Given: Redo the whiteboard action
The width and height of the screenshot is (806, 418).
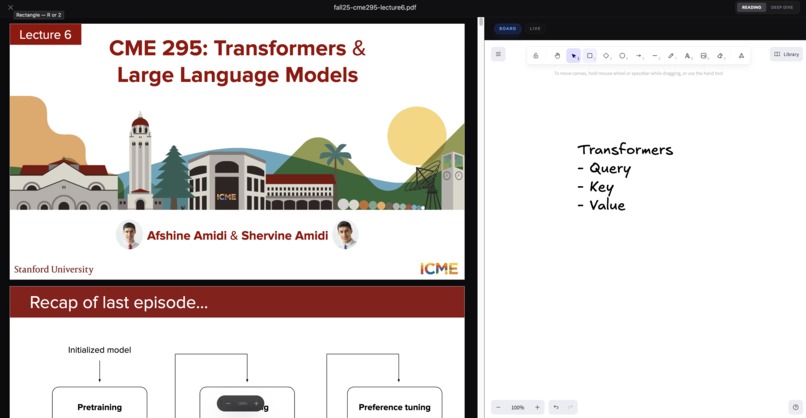Looking at the screenshot, I should pyautogui.click(x=570, y=407).
